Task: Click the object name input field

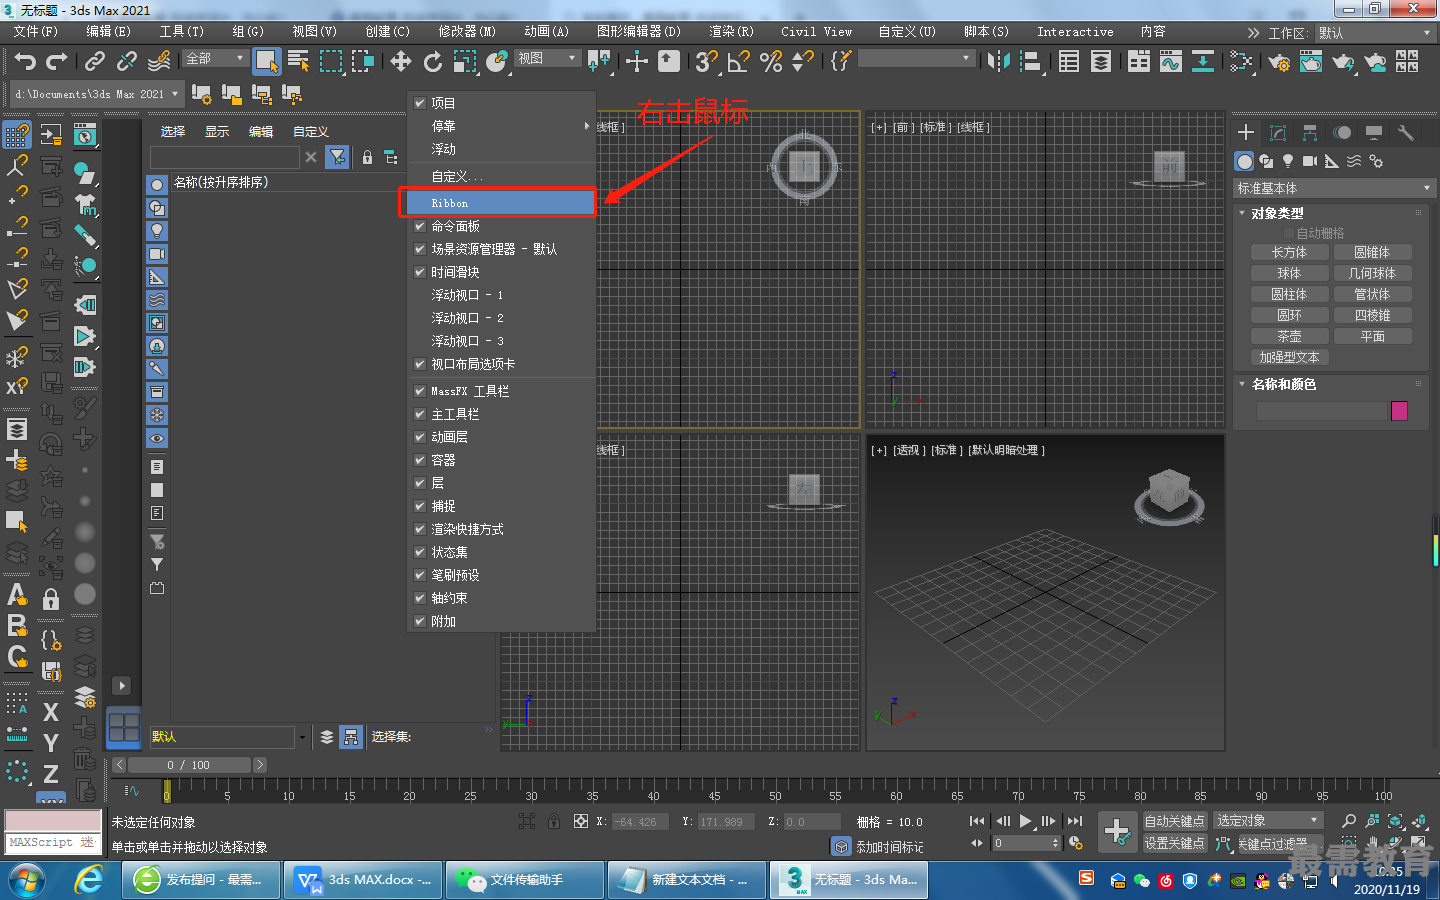Action: (1322, 411)
